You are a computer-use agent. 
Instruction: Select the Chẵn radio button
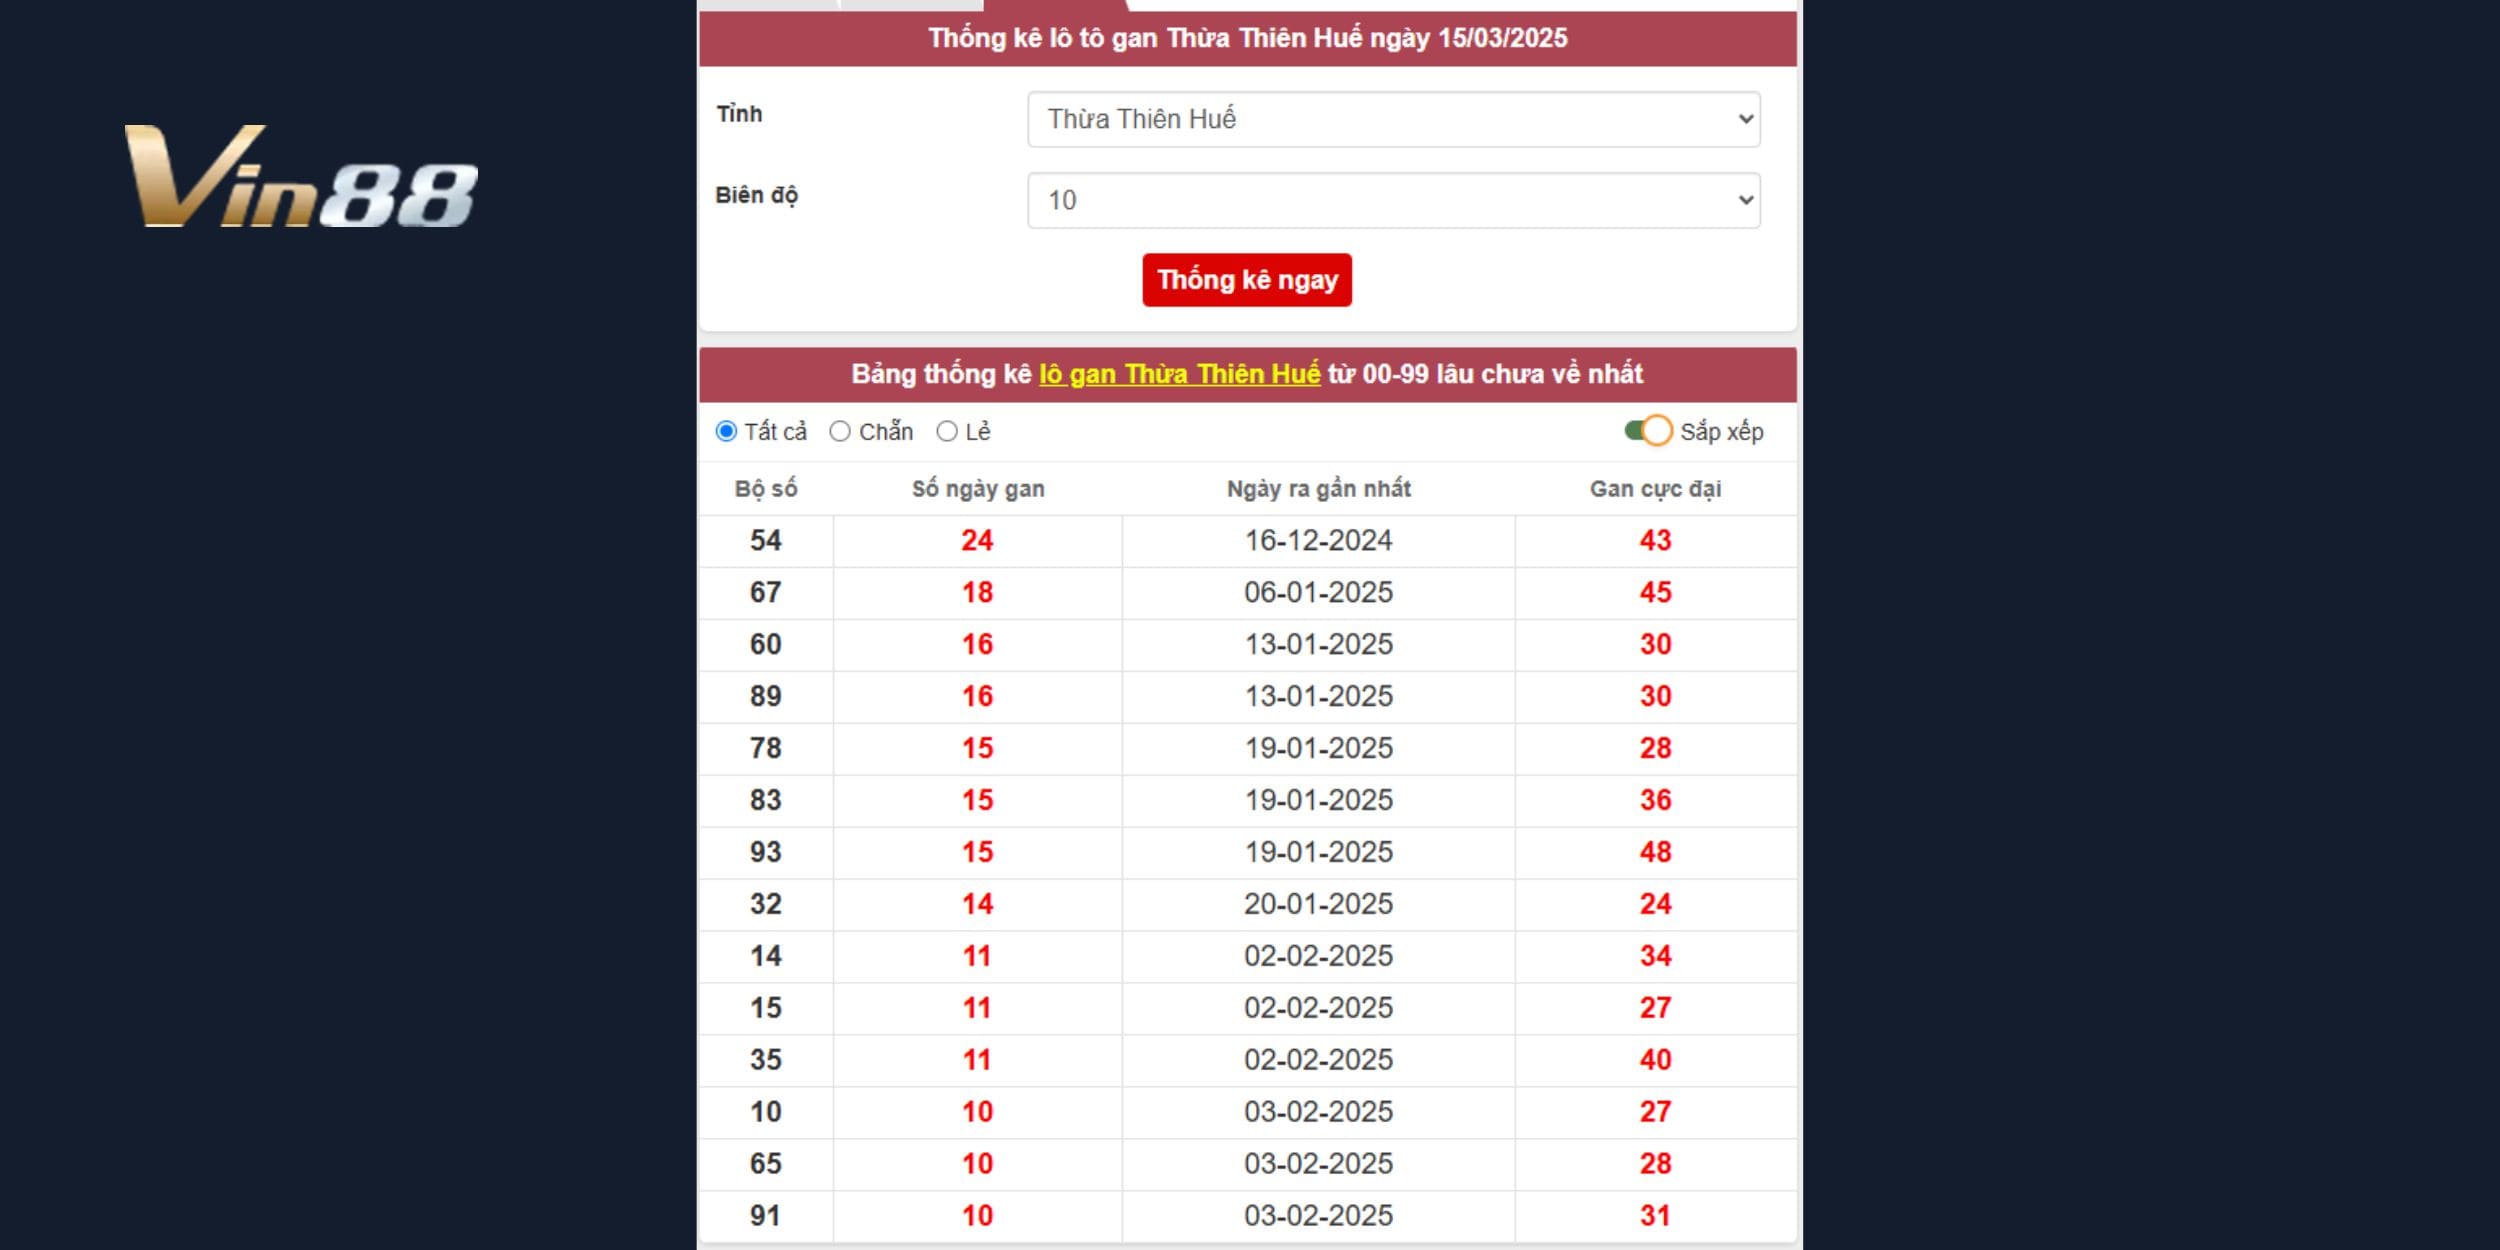point(840,431)
